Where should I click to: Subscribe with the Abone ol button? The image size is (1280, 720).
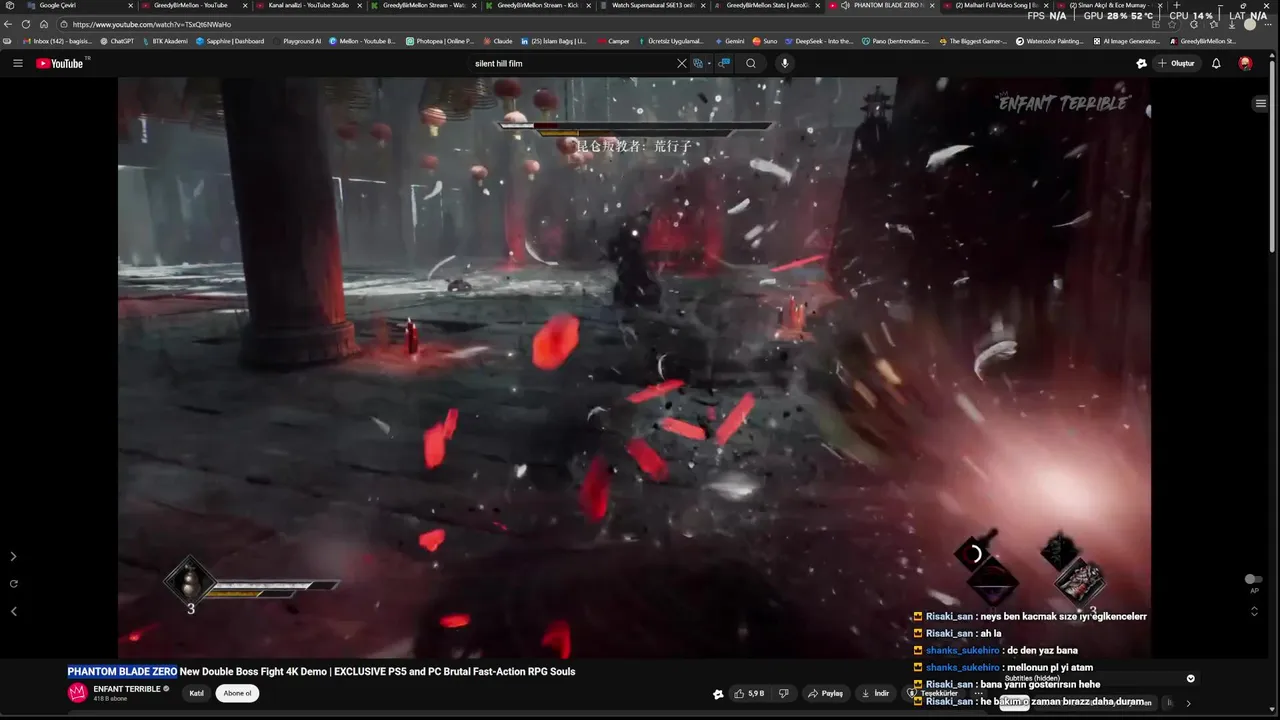point(237,693)
